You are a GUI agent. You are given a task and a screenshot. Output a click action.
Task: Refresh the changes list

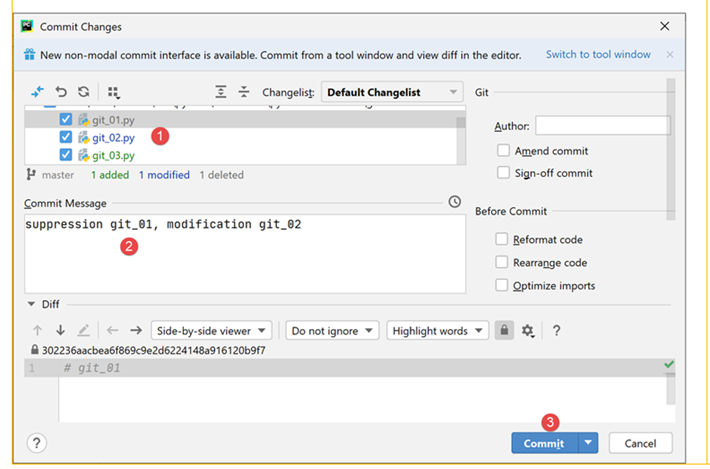point(83,92)
